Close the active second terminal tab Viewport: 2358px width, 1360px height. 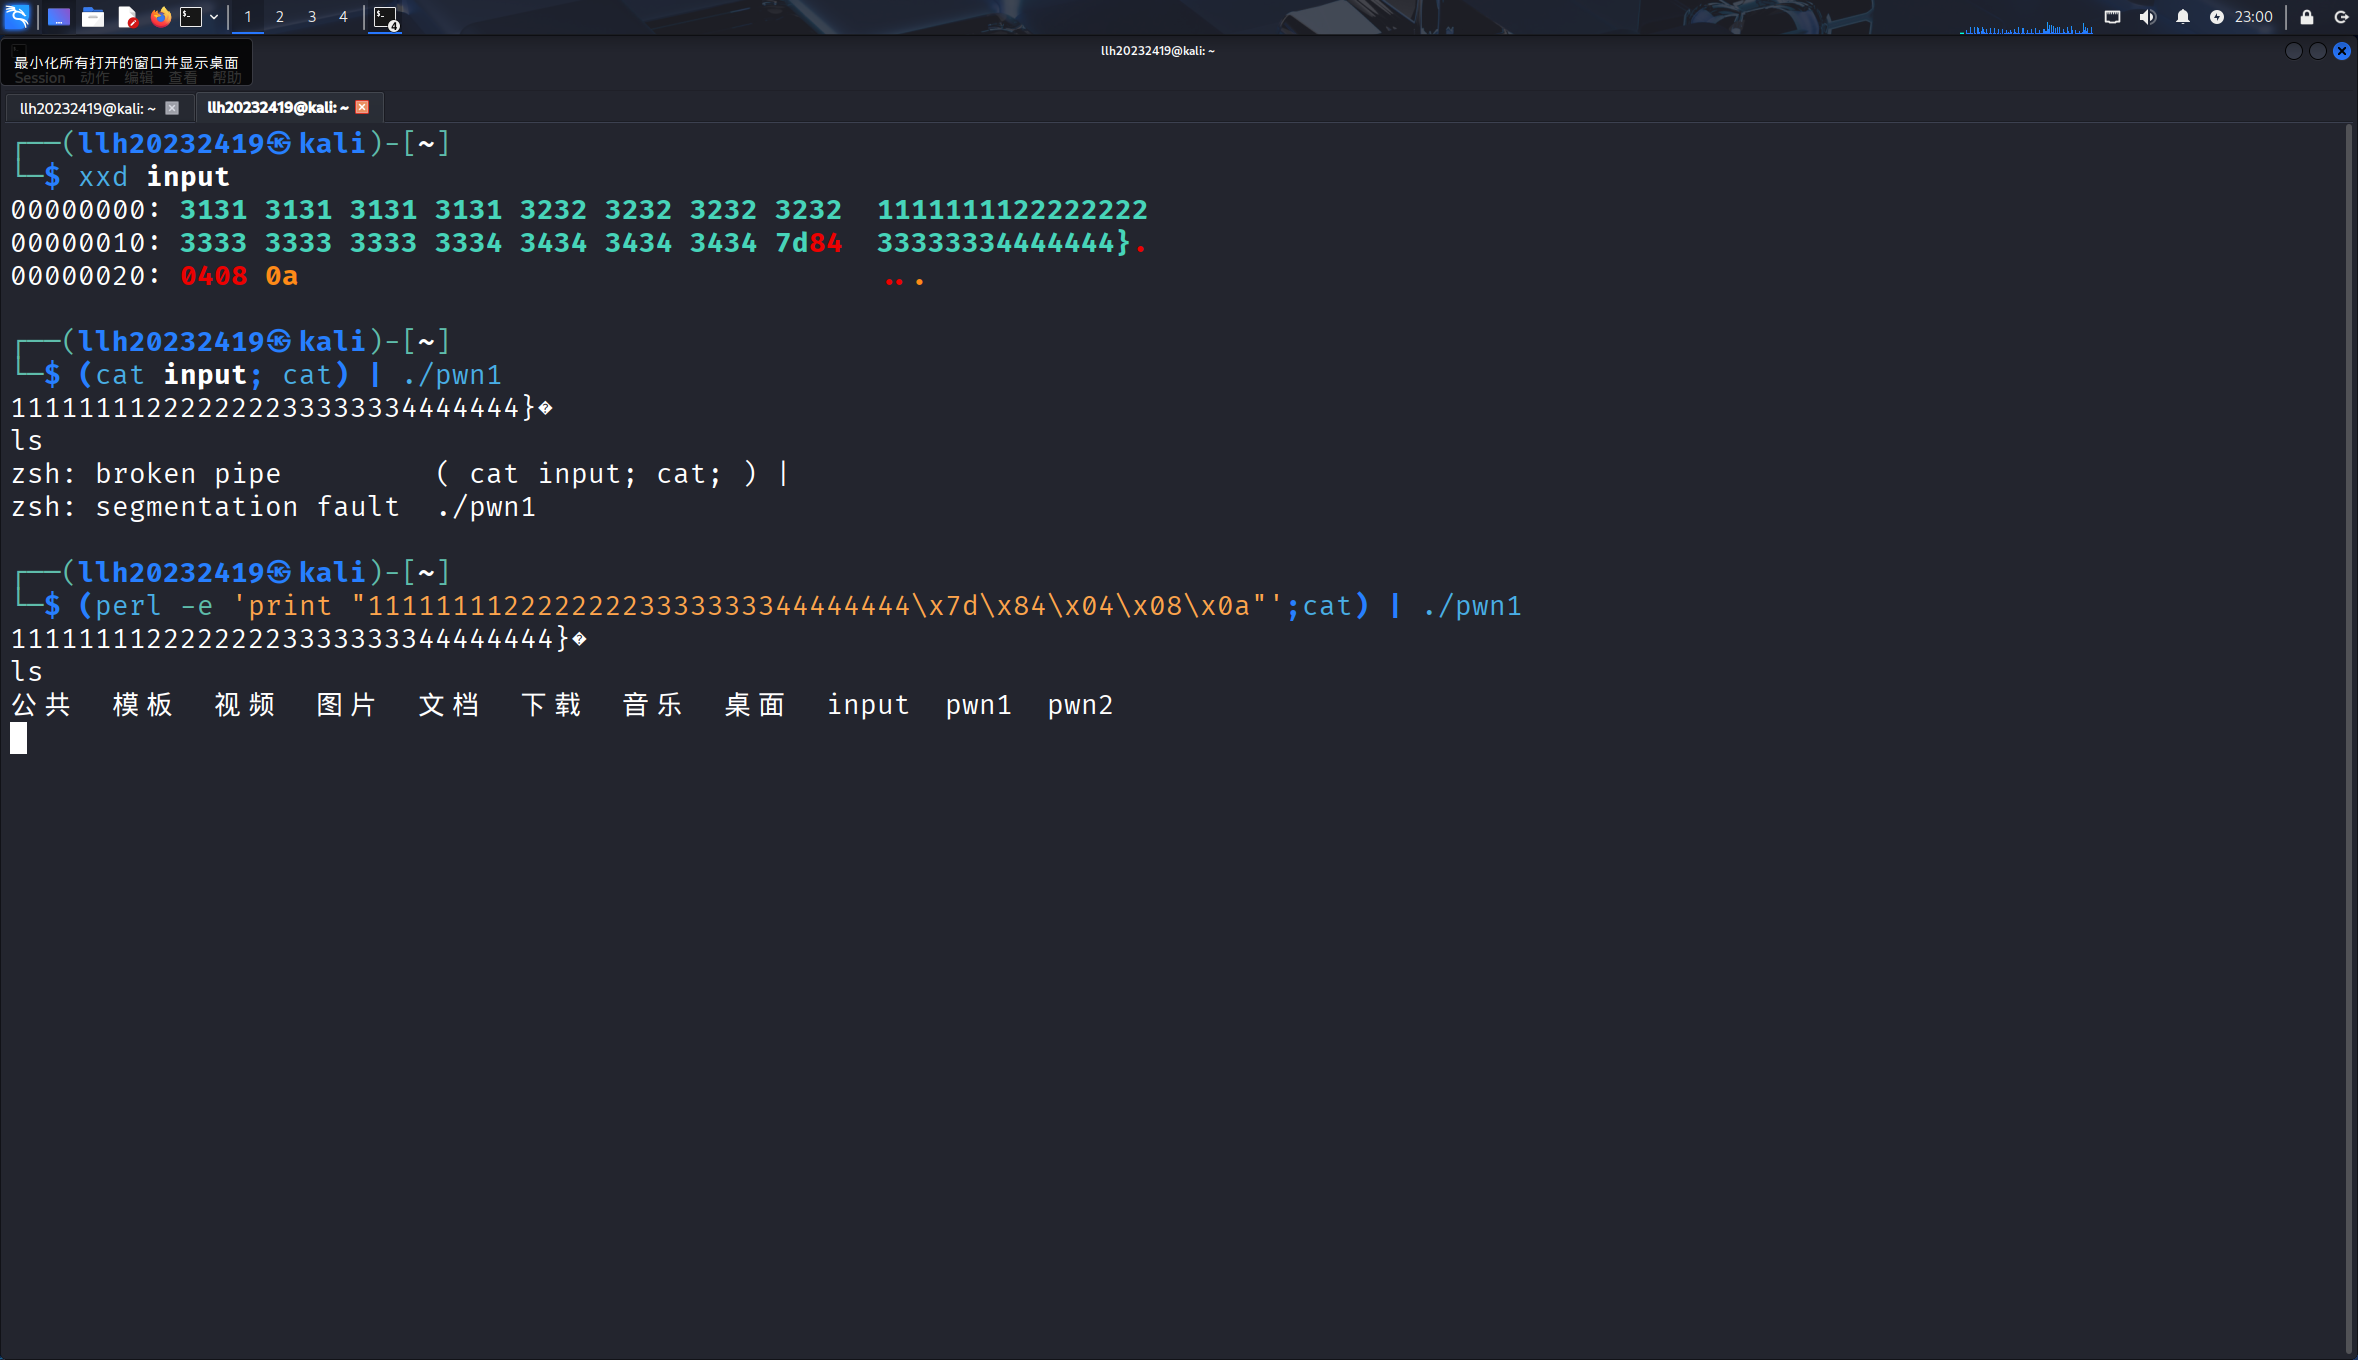pos(363,107)
